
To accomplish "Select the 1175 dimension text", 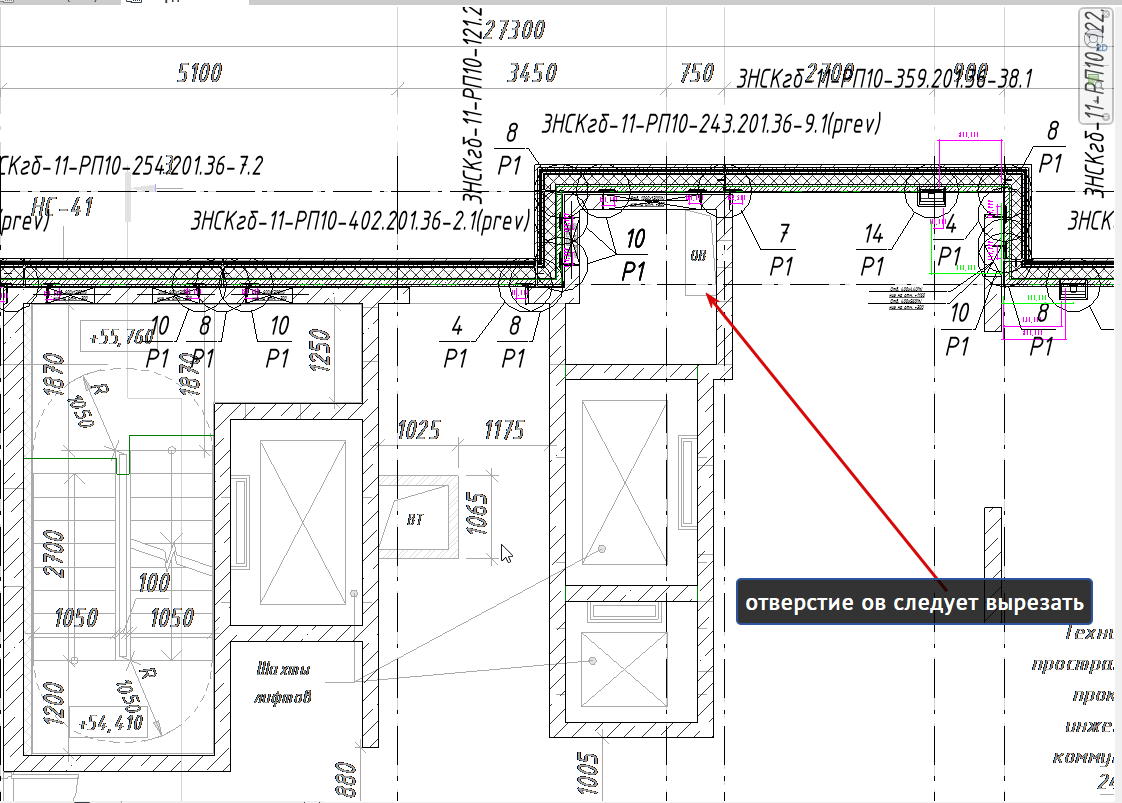I will (504, 429).
